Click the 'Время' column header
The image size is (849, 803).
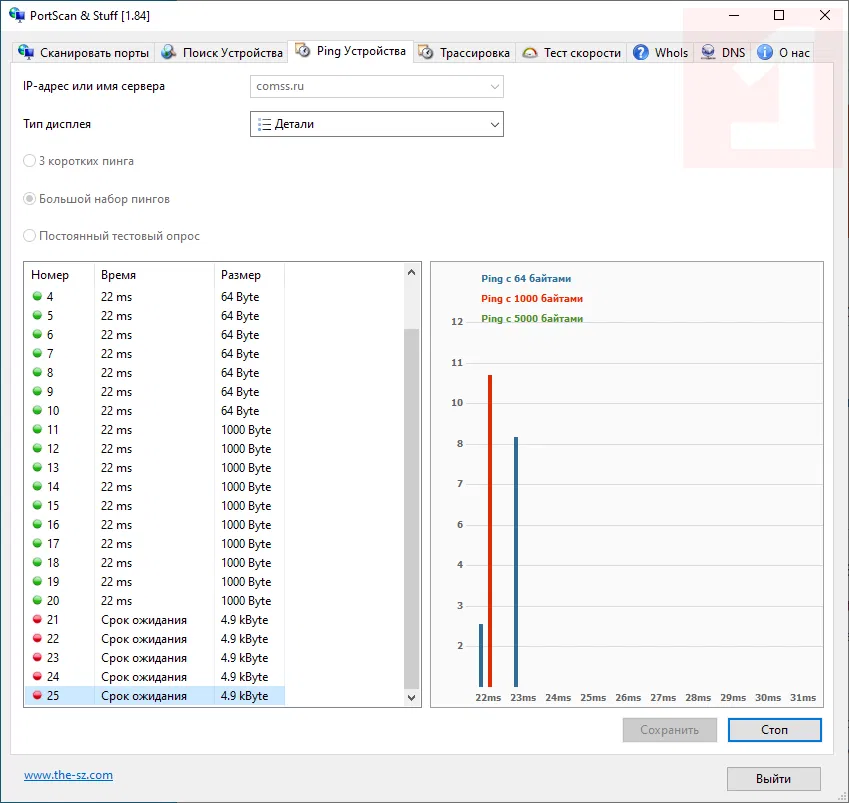(x=154, y=275)
